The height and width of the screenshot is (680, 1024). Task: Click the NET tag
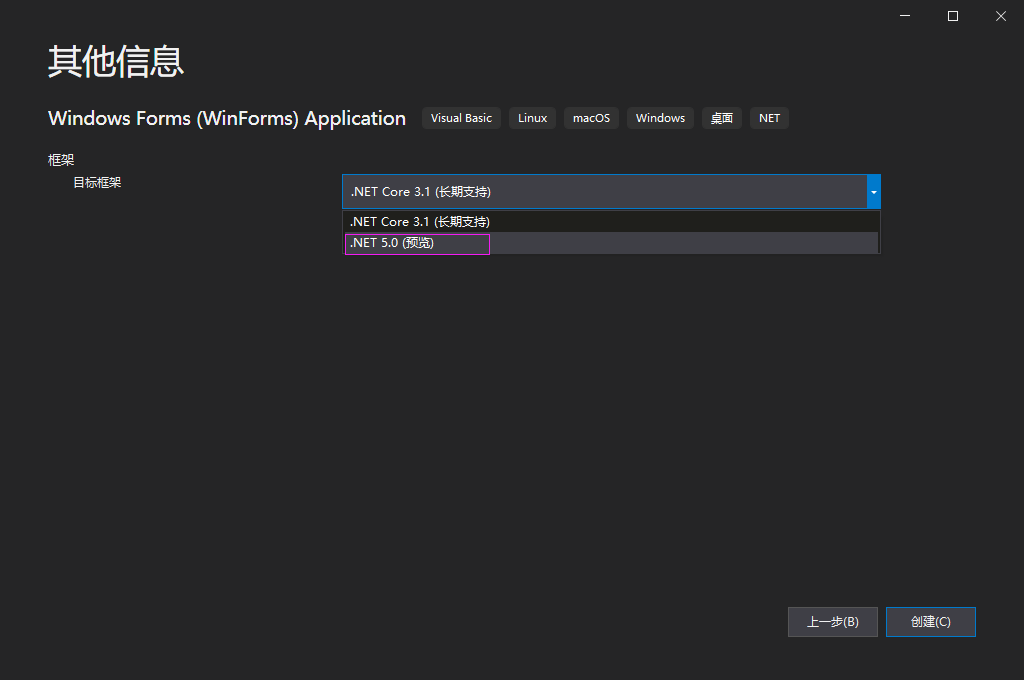[769, 118]
